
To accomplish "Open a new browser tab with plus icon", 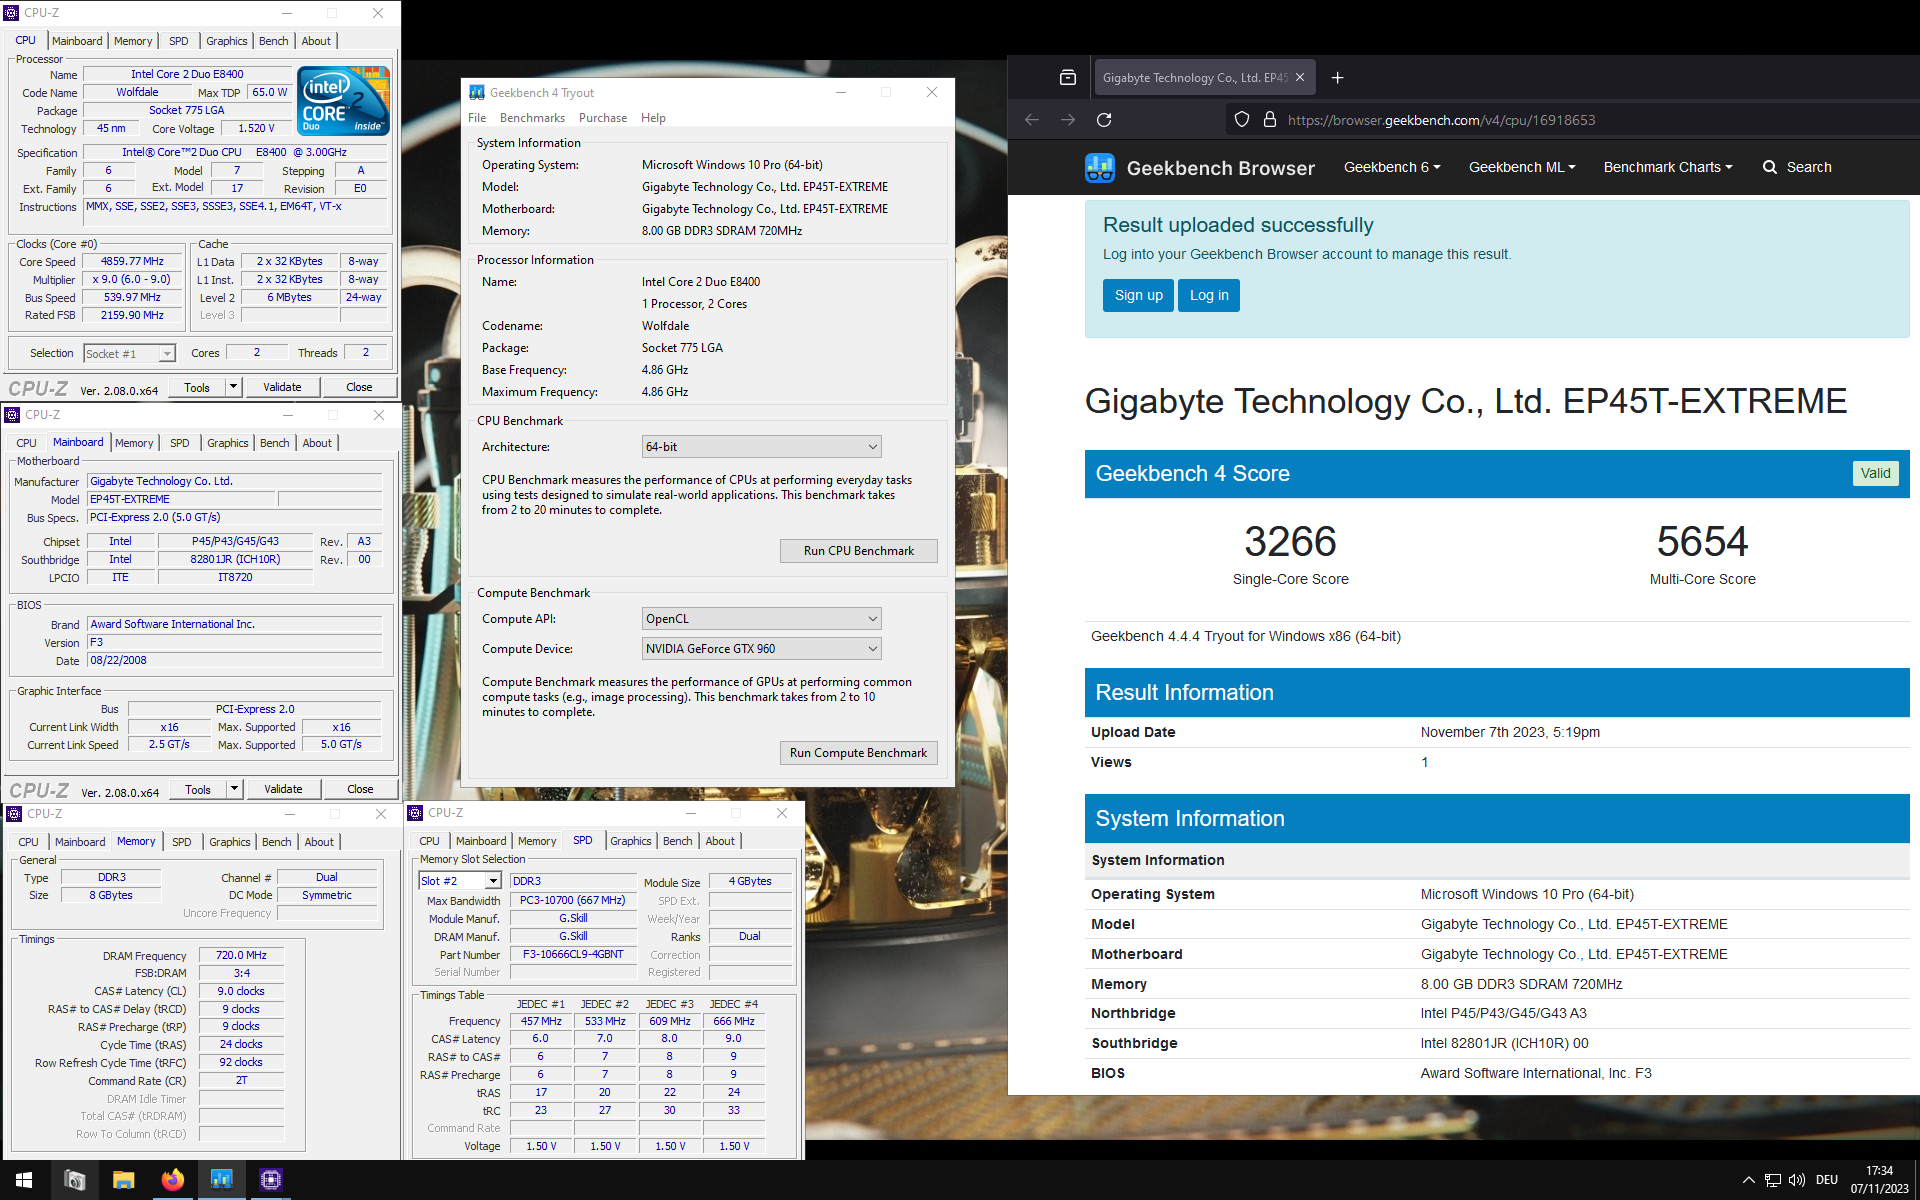I will (1337, 78).
